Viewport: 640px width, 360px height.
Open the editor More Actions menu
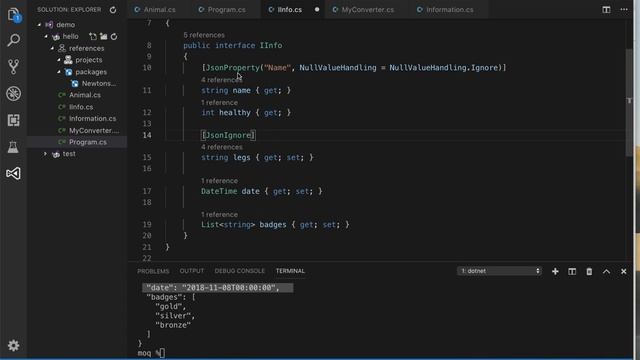pos(624,9)
